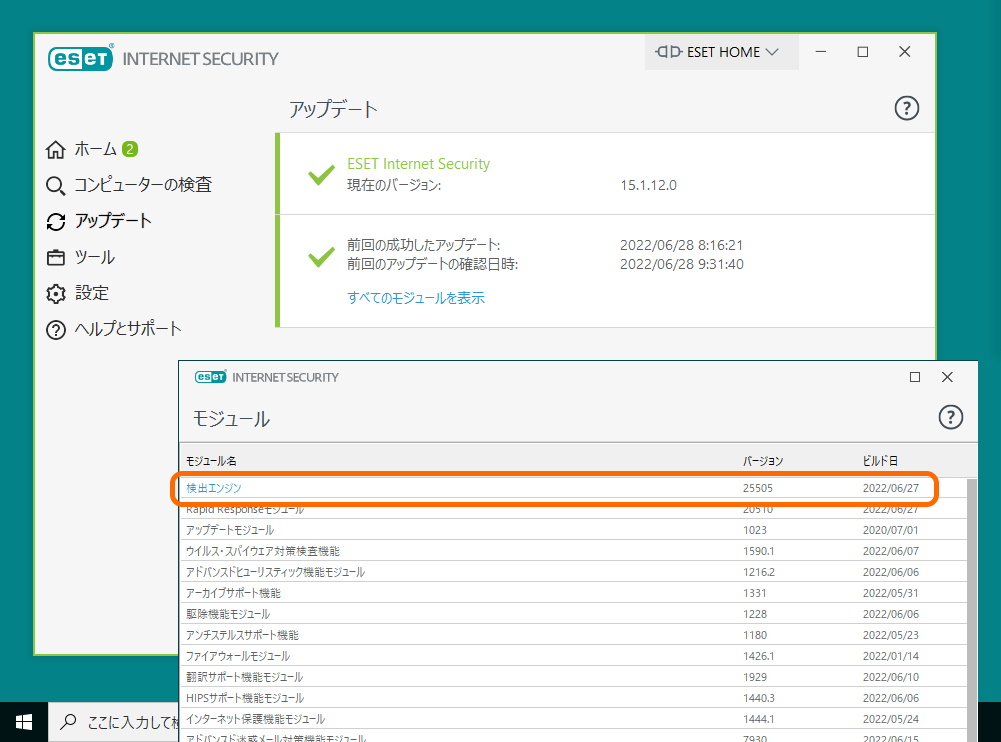Click the アップデート refresh icon
This screenshot has width=1001, height=742.
55,221
